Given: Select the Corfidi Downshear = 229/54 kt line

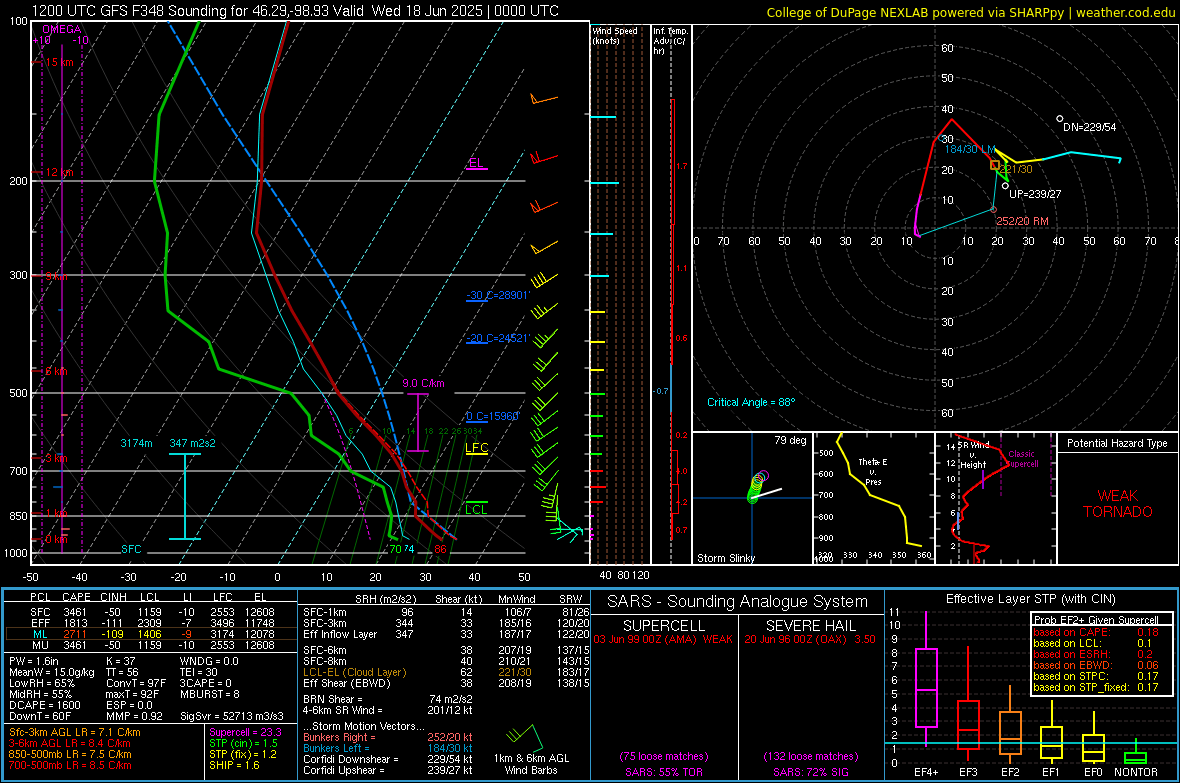Looking at the screenshot, I should click(388, 760).
